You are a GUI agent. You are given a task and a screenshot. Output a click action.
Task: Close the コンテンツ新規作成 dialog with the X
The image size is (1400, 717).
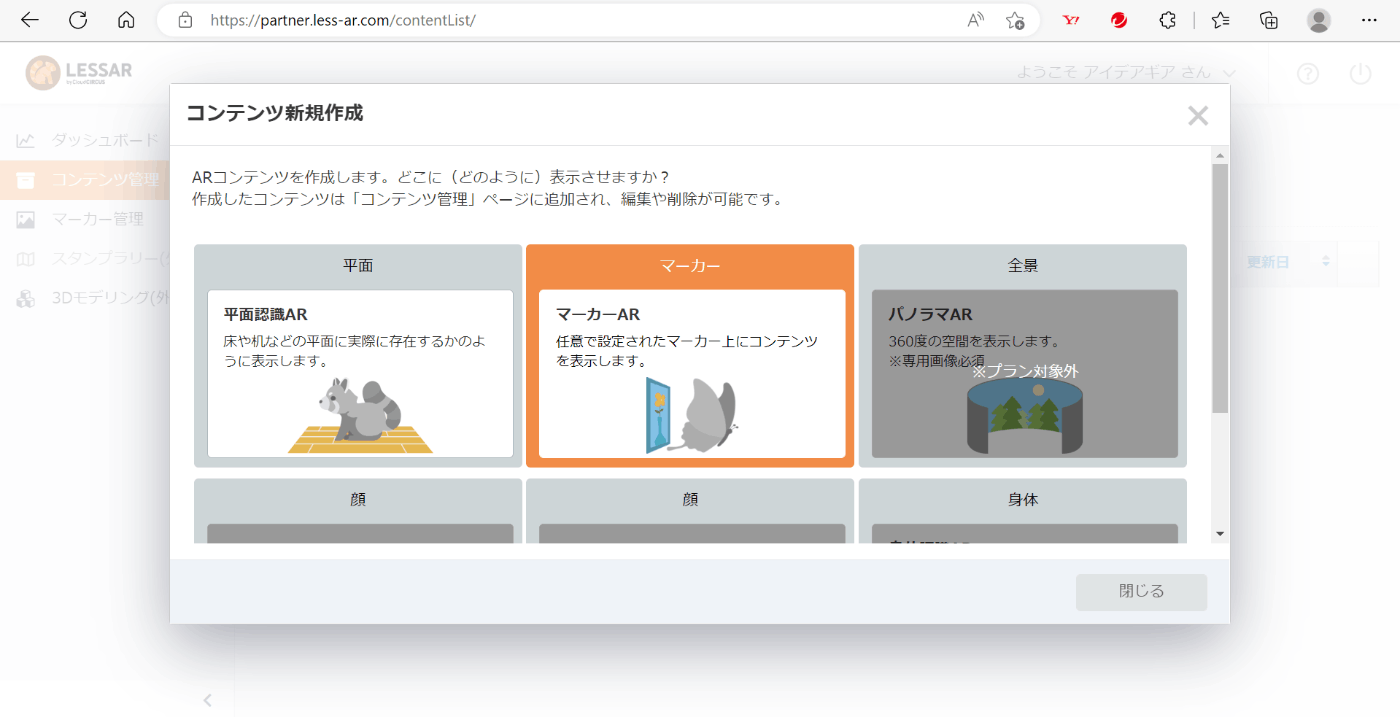click(1198, 116)
